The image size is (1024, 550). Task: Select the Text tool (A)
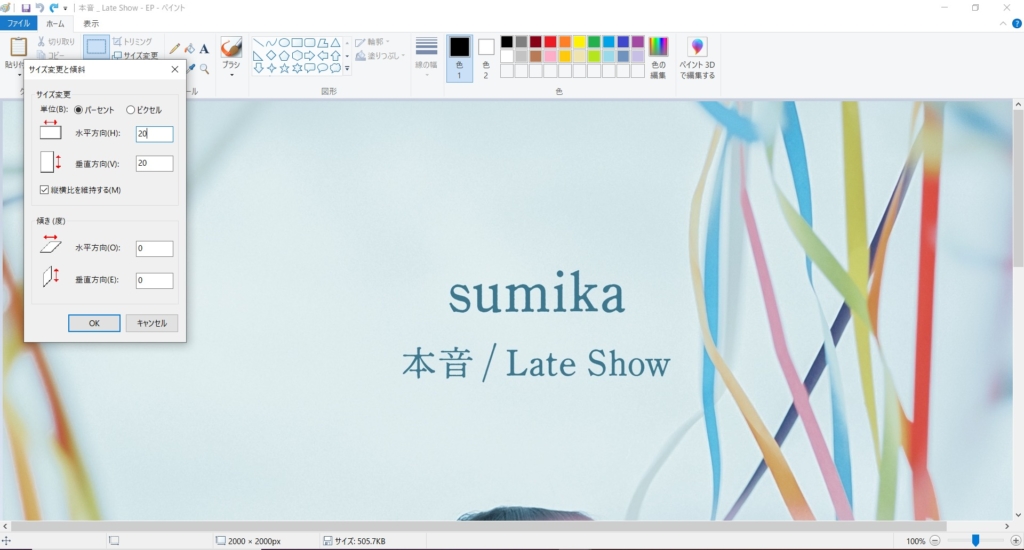pyautogui.click(x=204, y=49)
